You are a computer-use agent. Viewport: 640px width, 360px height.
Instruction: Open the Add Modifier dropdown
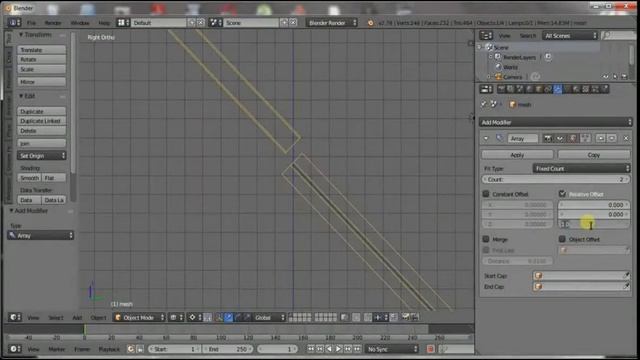click(556, 122)
